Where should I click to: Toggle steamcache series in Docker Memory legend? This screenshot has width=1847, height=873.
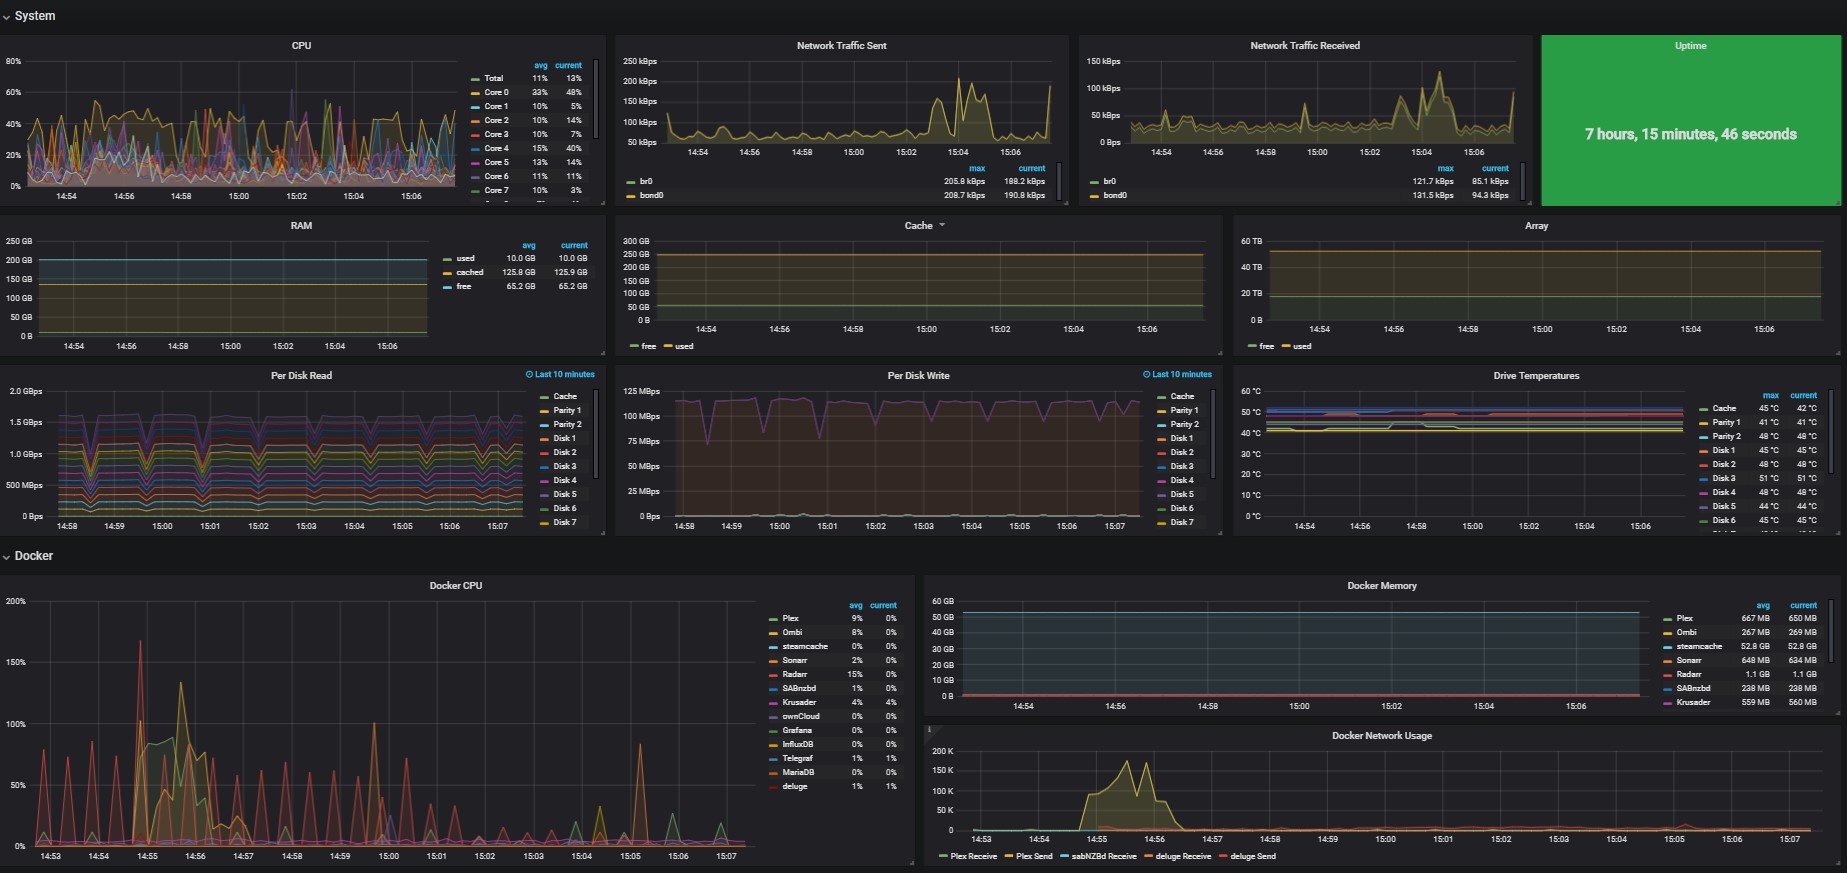[x=1699, y=646]
